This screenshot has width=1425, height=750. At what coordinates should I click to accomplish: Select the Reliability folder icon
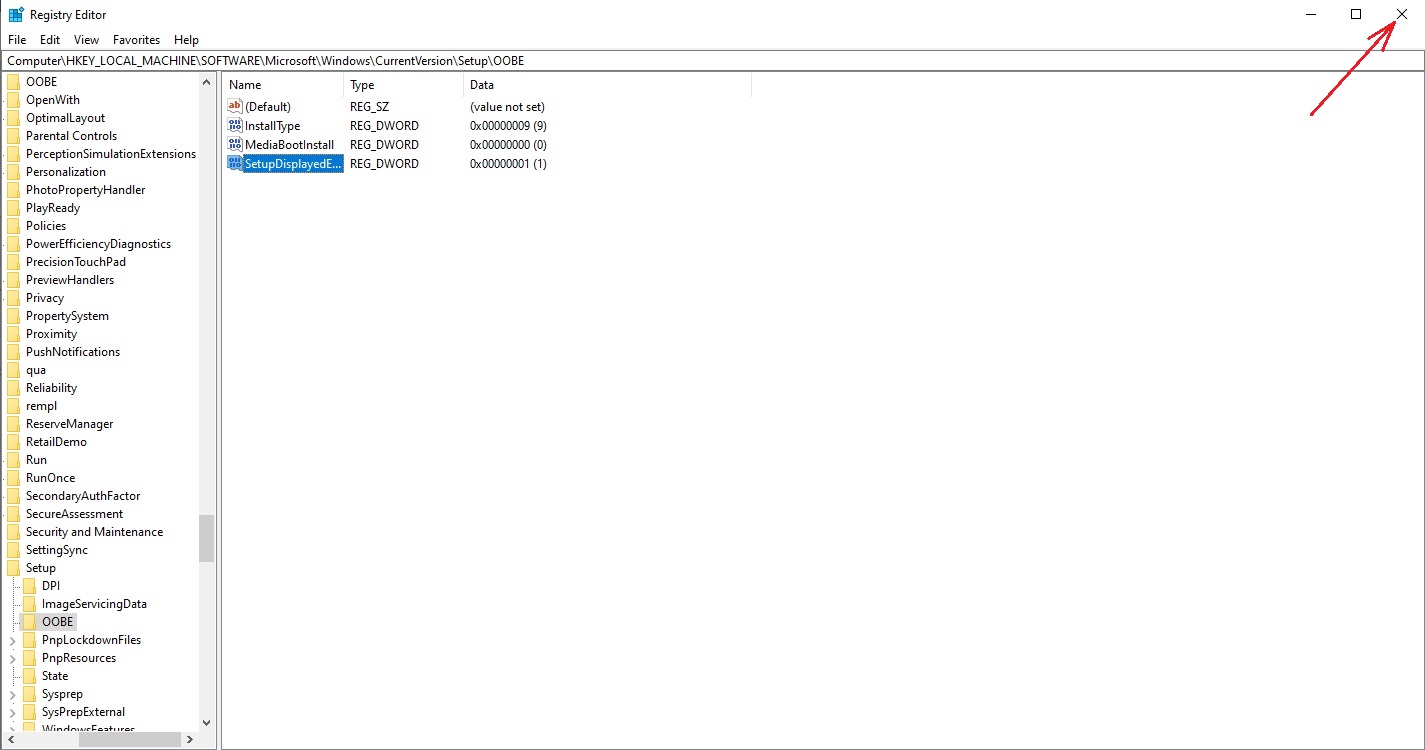click(x=13, y=388)
